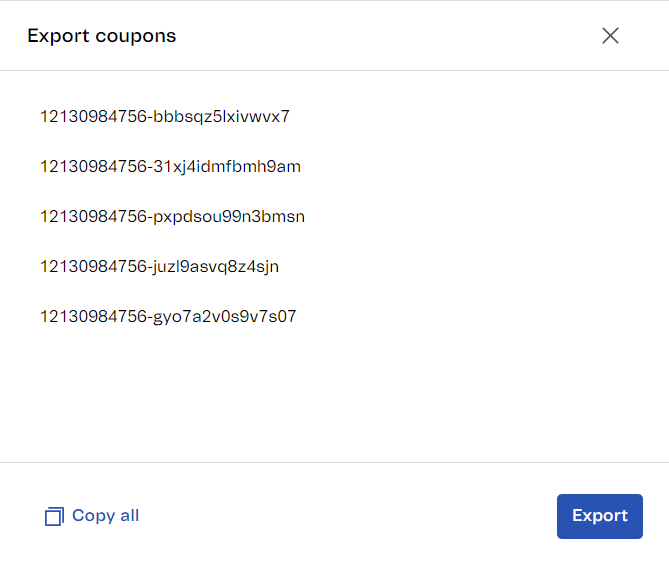Click the copy icon beside Copy all
This screenshot has height=567, width=669.
click(x=54, y=517)
